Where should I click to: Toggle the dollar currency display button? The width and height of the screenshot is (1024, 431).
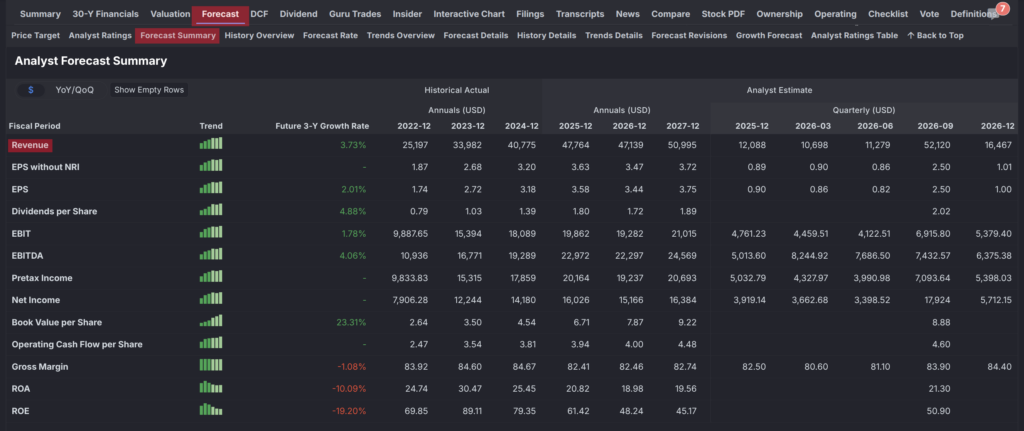[31, 90]
